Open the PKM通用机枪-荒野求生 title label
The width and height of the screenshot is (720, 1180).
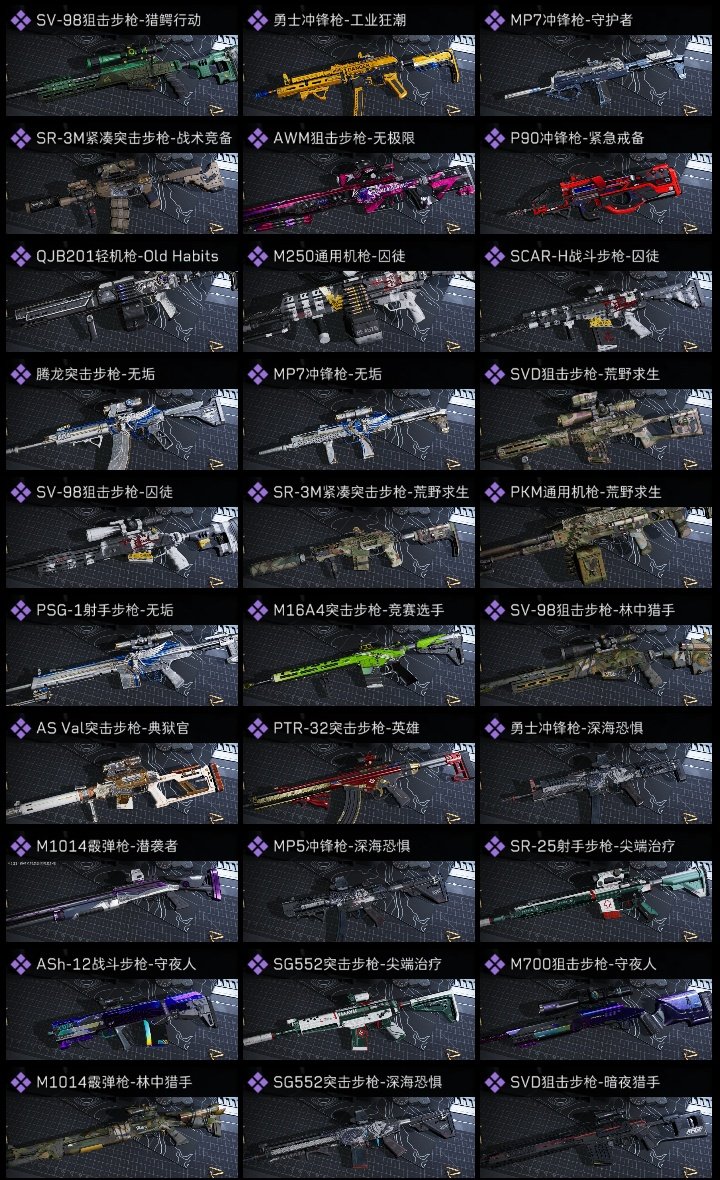585,492
